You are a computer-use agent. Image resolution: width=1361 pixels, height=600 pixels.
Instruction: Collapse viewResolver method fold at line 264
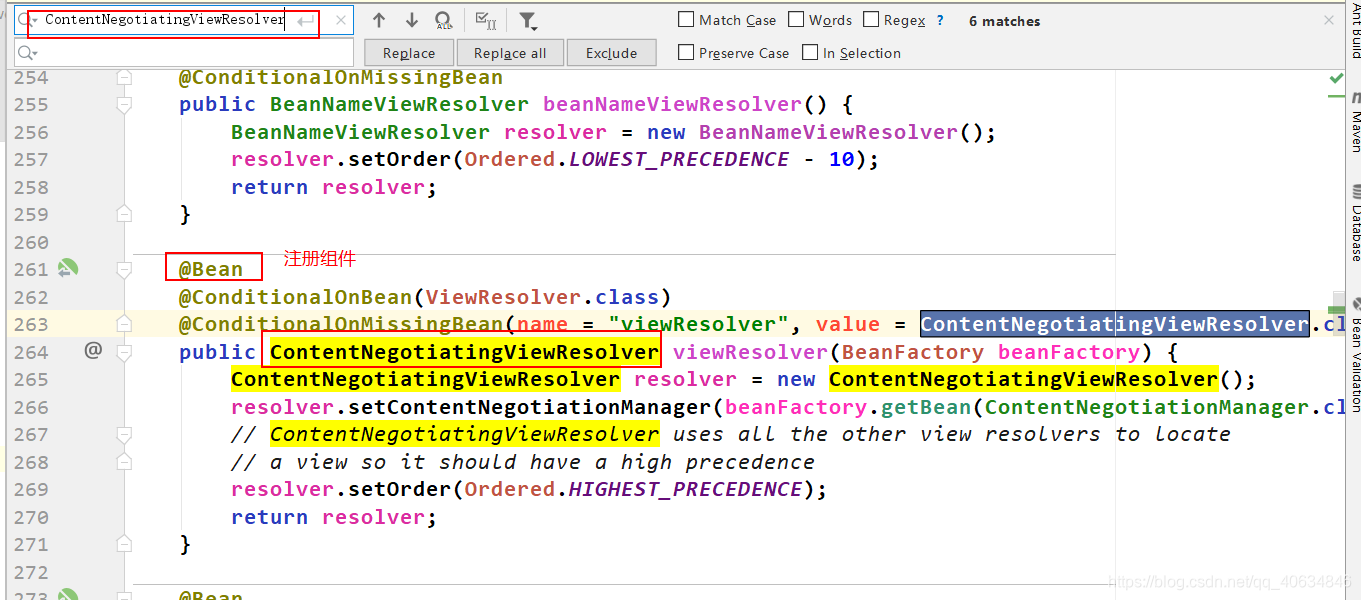pyautogui.click(x=124, y=352)
